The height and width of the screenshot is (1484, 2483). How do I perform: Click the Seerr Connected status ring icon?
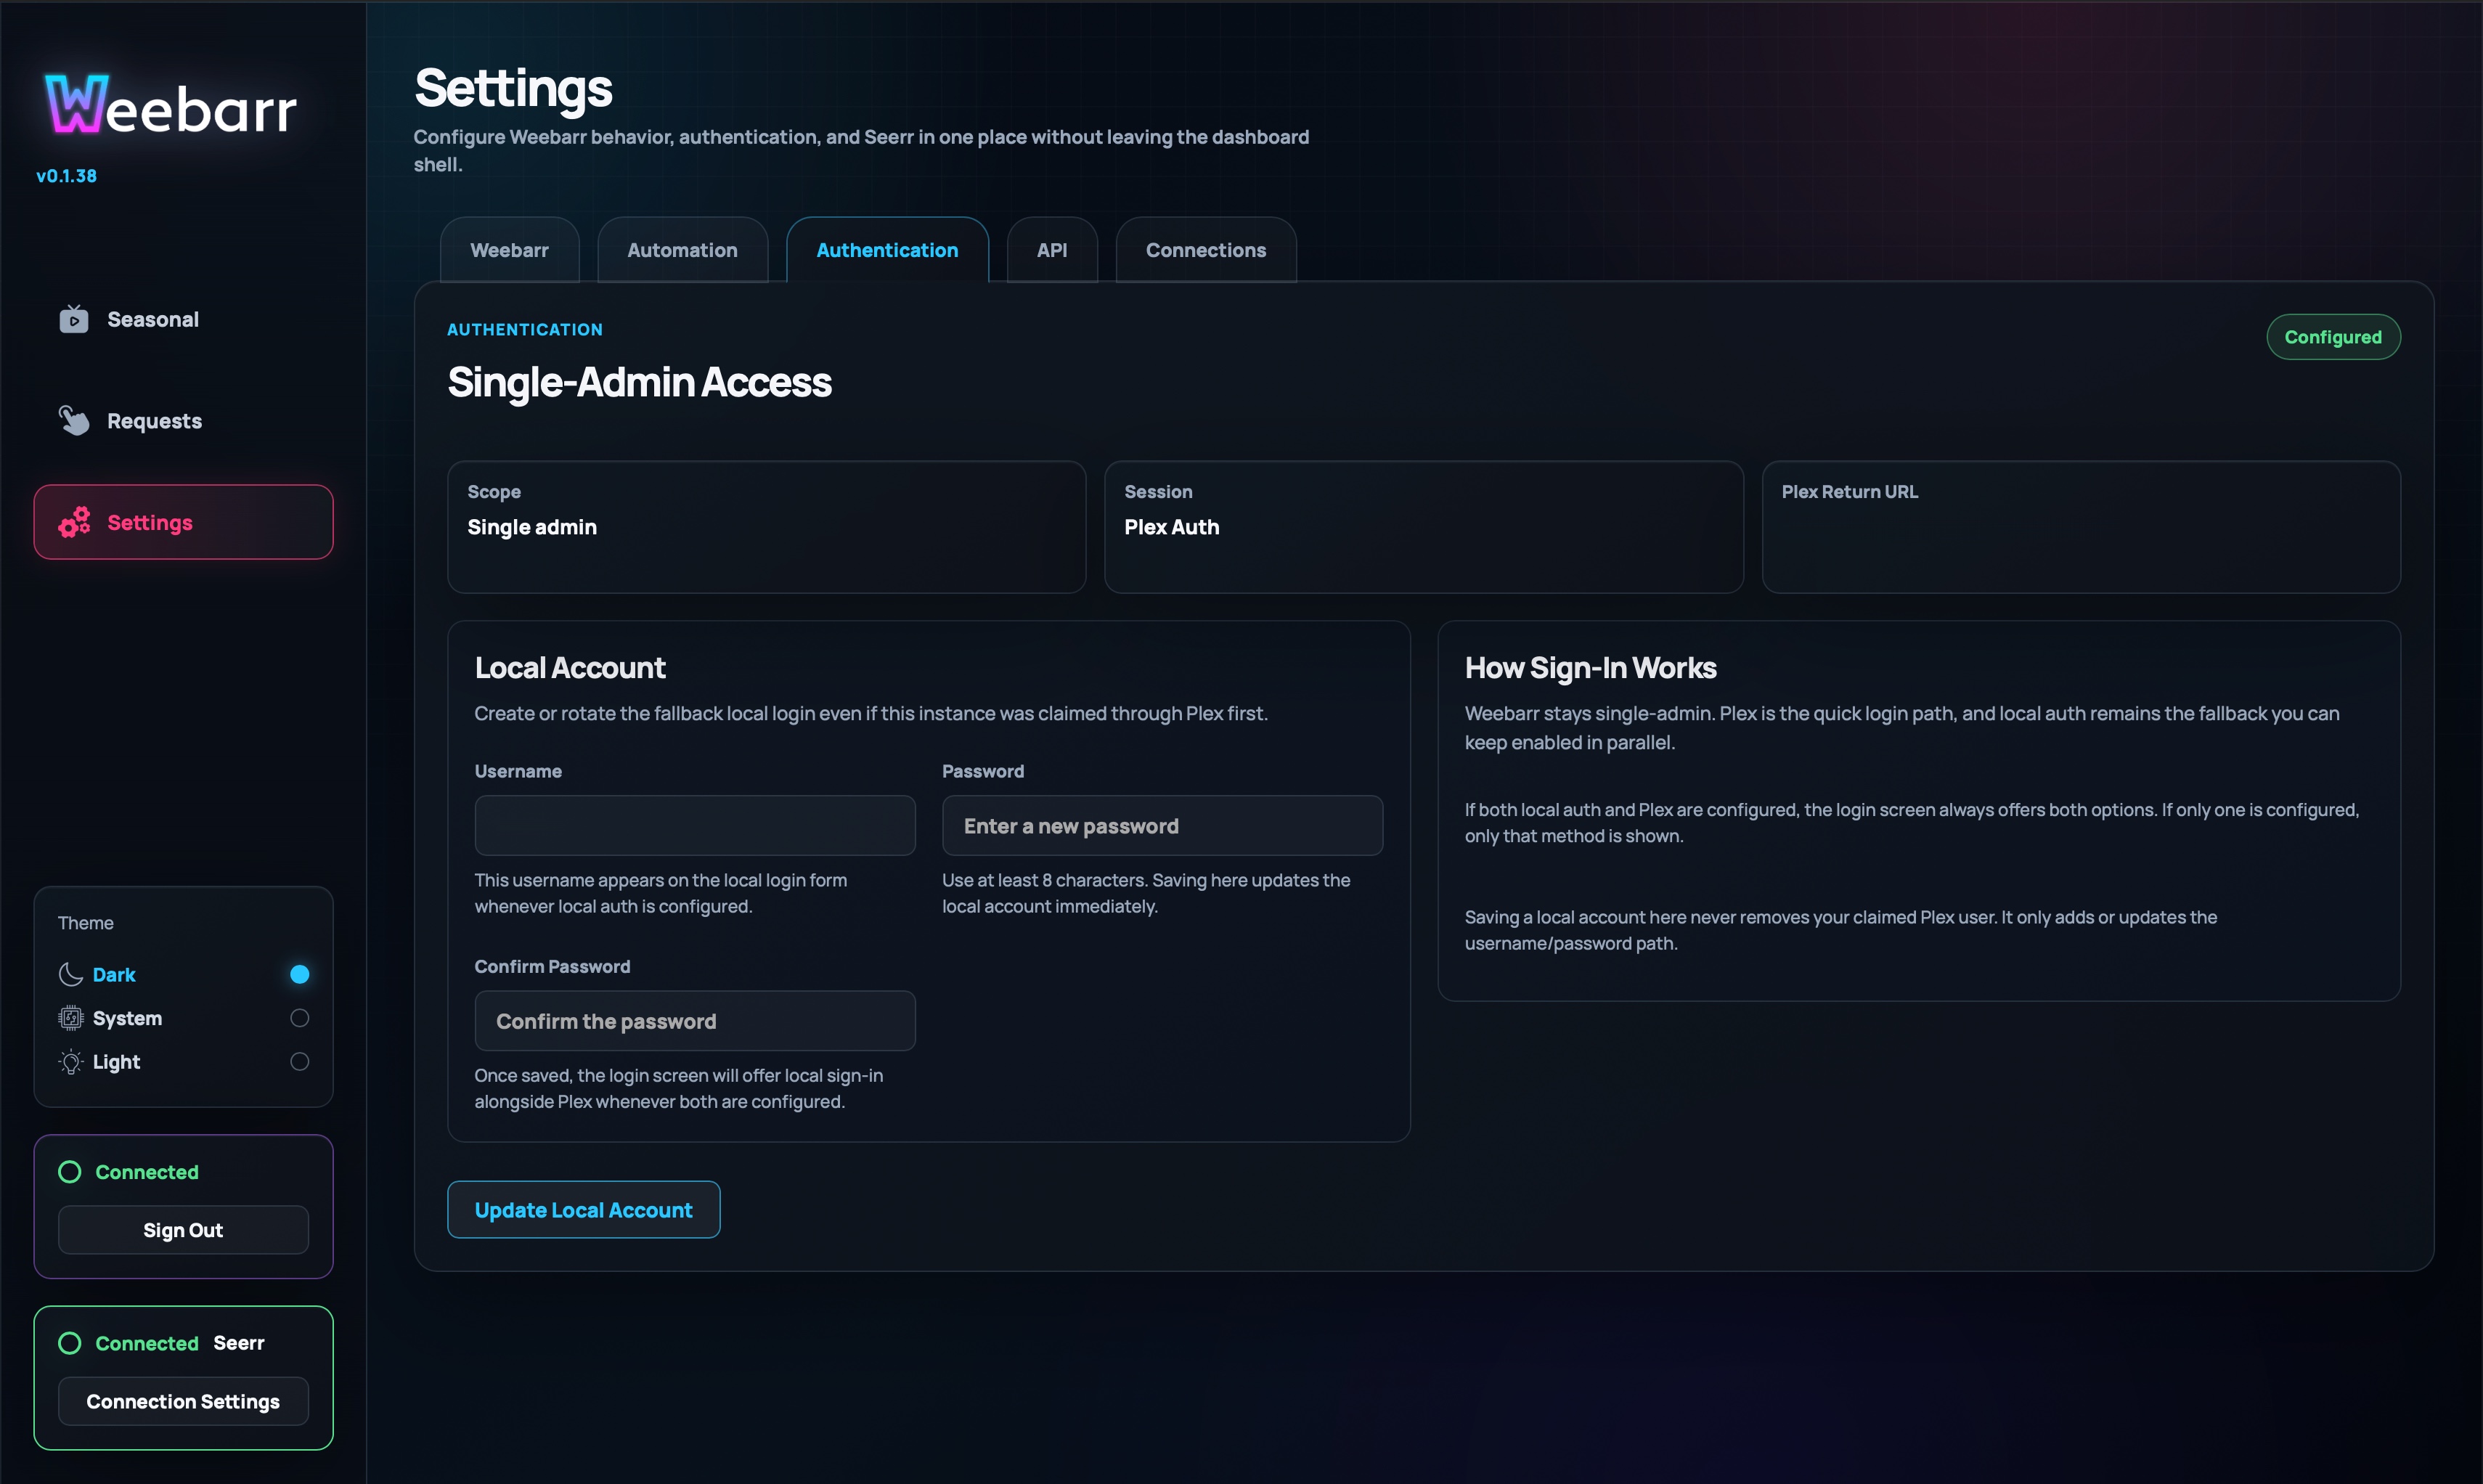(70, 1343)
